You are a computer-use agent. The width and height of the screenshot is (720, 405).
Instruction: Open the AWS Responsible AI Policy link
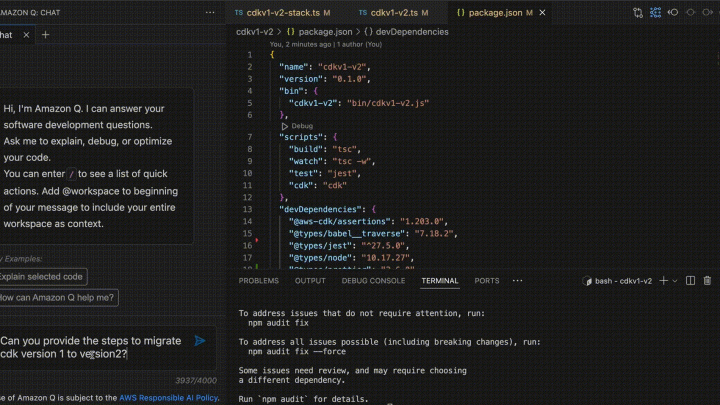[x=169, y=398]
